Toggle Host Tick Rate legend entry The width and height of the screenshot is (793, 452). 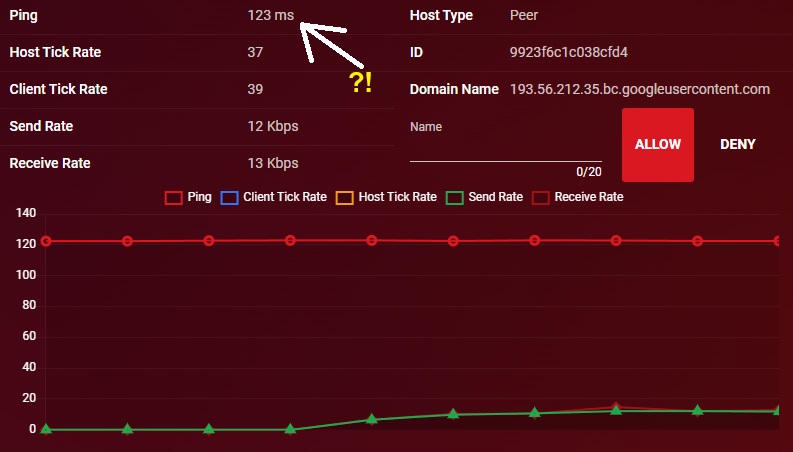point(387,197)
